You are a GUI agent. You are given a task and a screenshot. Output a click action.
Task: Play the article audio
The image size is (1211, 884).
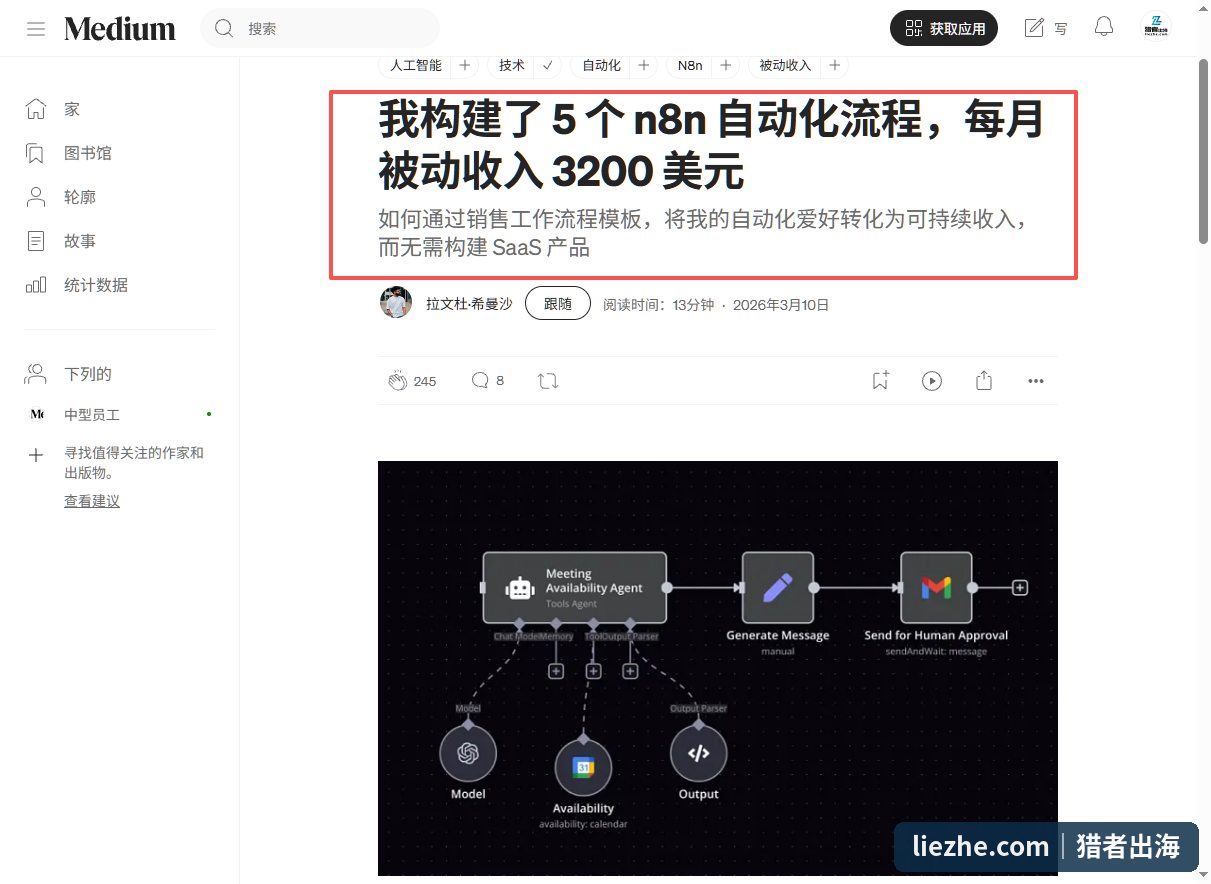point(932,381)
